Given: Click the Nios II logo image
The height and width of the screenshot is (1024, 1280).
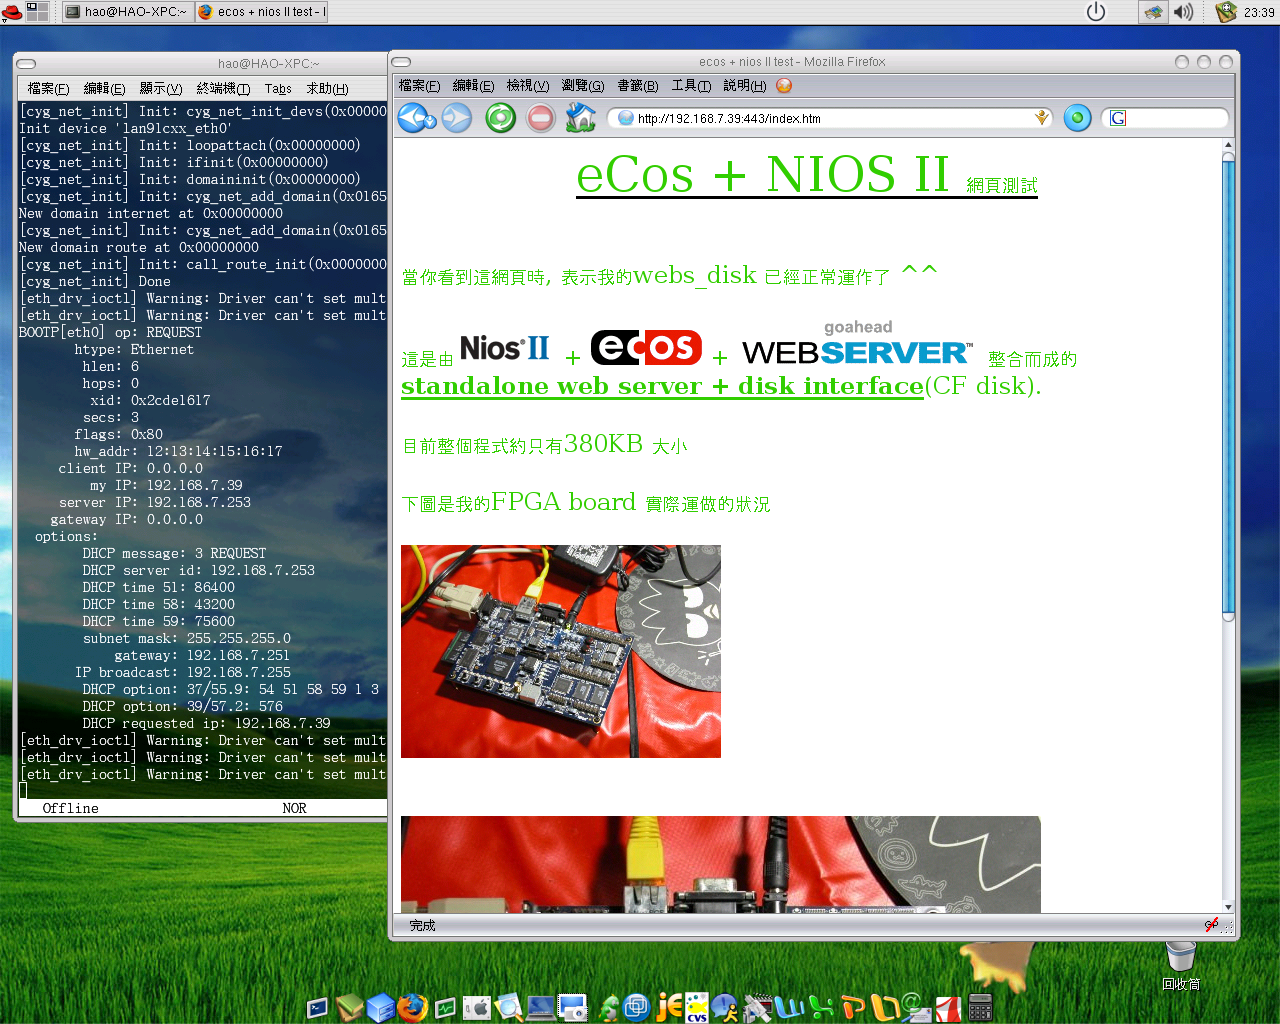Looking at the screenshot, I should click(505, 349).
